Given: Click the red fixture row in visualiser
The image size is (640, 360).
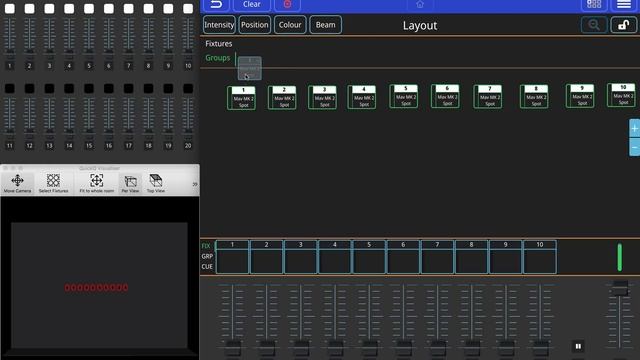Looking at the screenshot, I should 96,288.
